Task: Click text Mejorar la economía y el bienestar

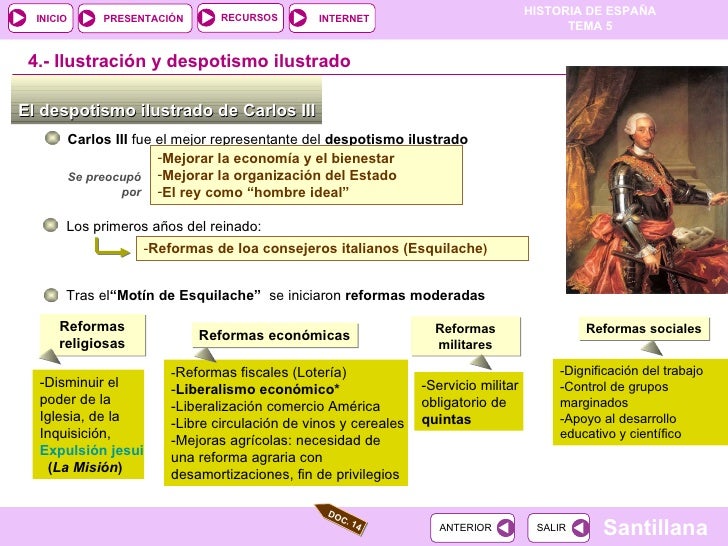Action: click(276, 158)
